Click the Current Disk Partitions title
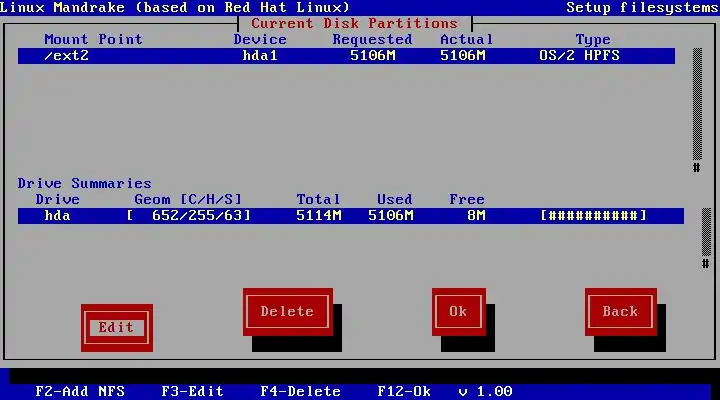This screenshot has height=400, width=720. (x=355, y=23)
